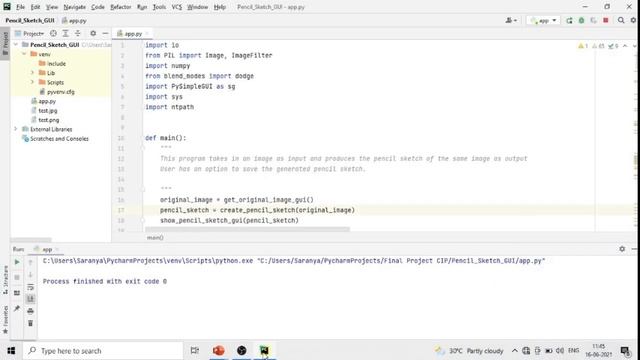Open the File menu

(x=20, y=7)
